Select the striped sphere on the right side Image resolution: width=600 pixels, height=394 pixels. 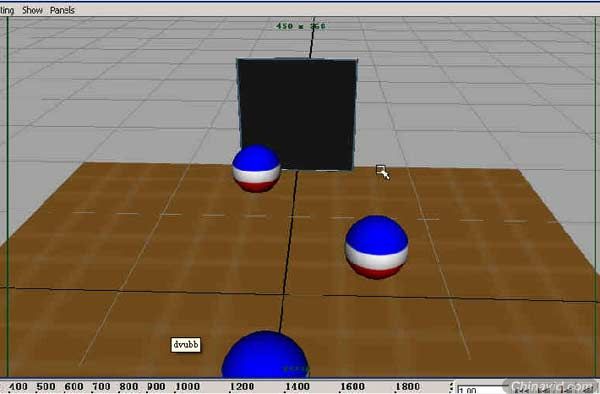[x=376, y=247]
